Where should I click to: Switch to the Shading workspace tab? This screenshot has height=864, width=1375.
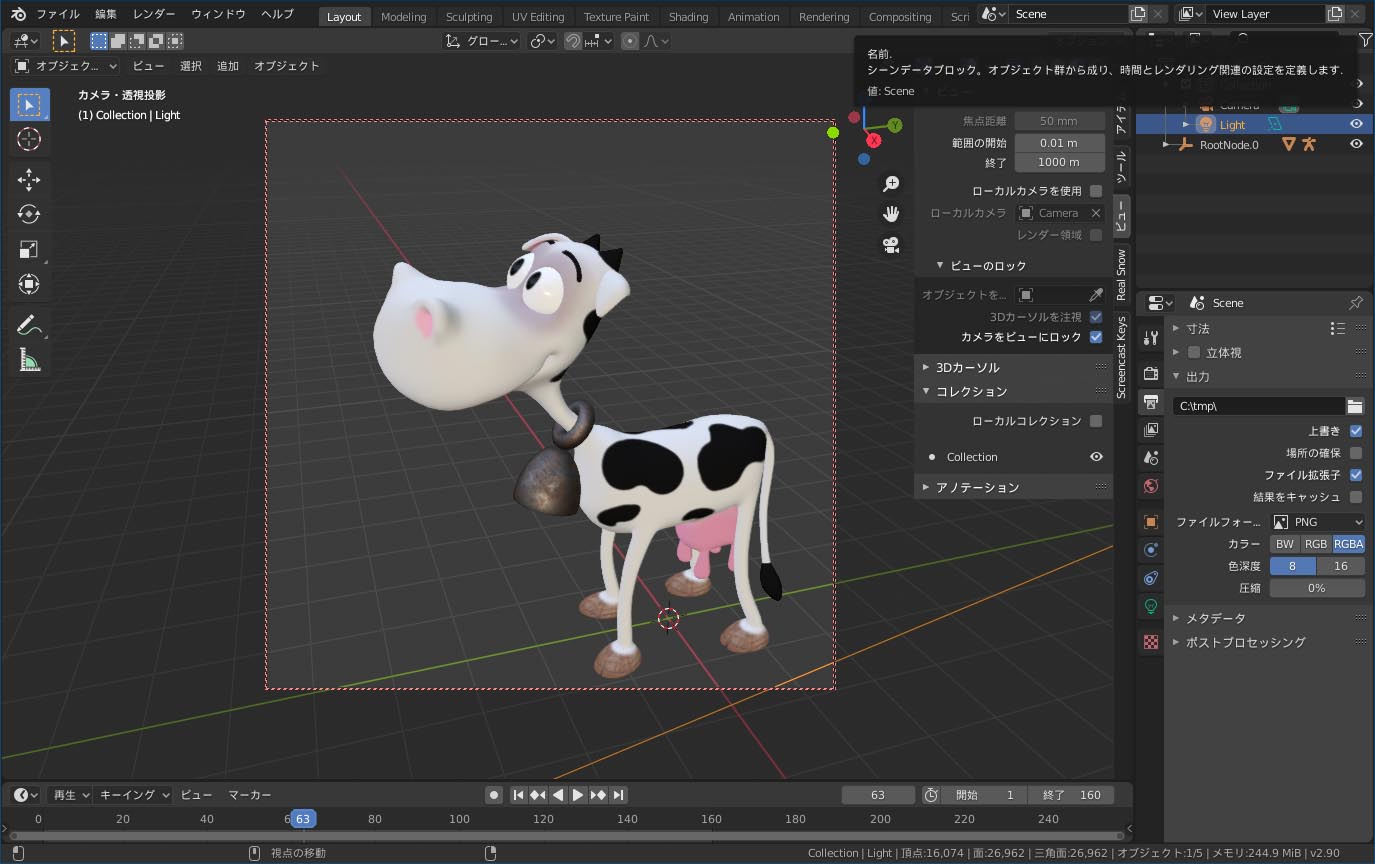coord(688,16)
